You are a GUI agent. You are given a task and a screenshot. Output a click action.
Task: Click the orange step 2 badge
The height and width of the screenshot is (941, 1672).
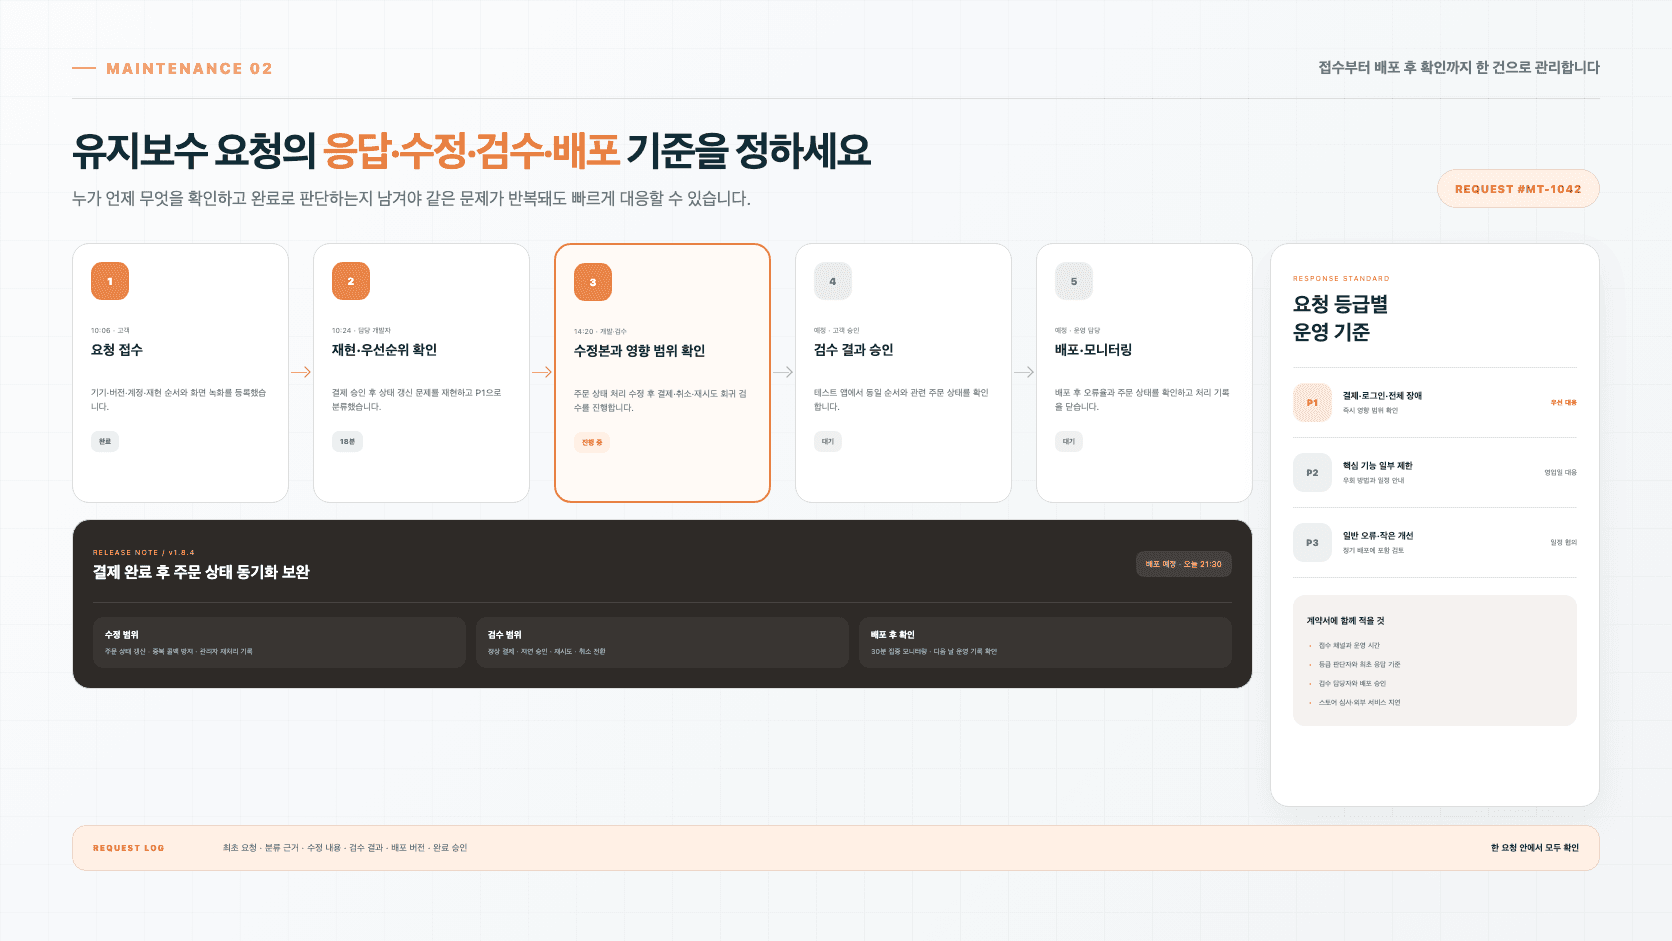pyautogui.click(x=351, y=281)
